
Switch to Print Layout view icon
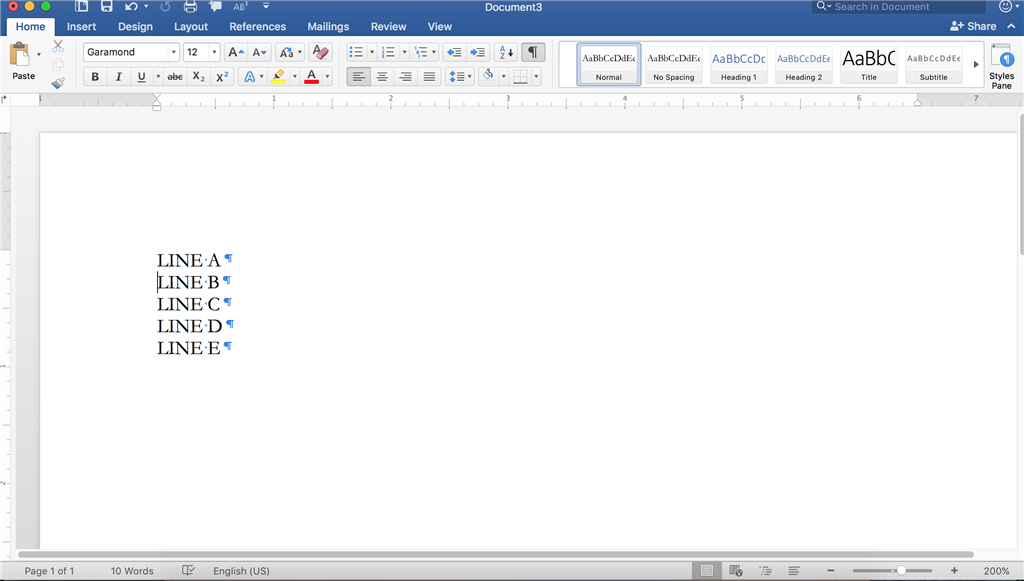pyautogui.click(x=707, y=571)
